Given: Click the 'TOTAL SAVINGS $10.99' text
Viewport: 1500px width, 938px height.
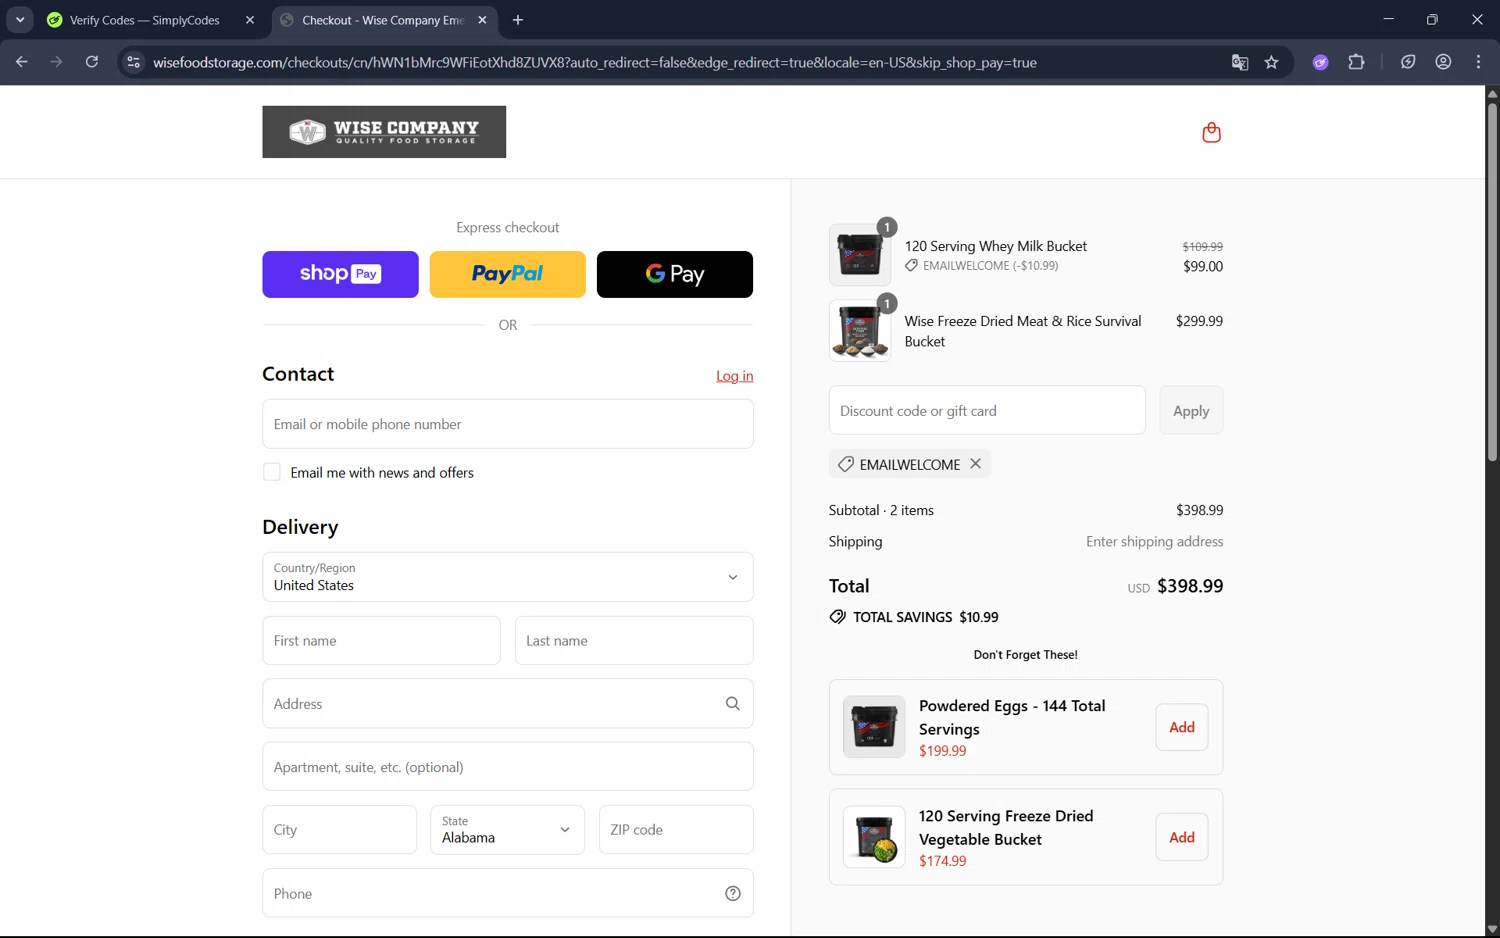Looking at the screenshot, I should click(926, 617).
